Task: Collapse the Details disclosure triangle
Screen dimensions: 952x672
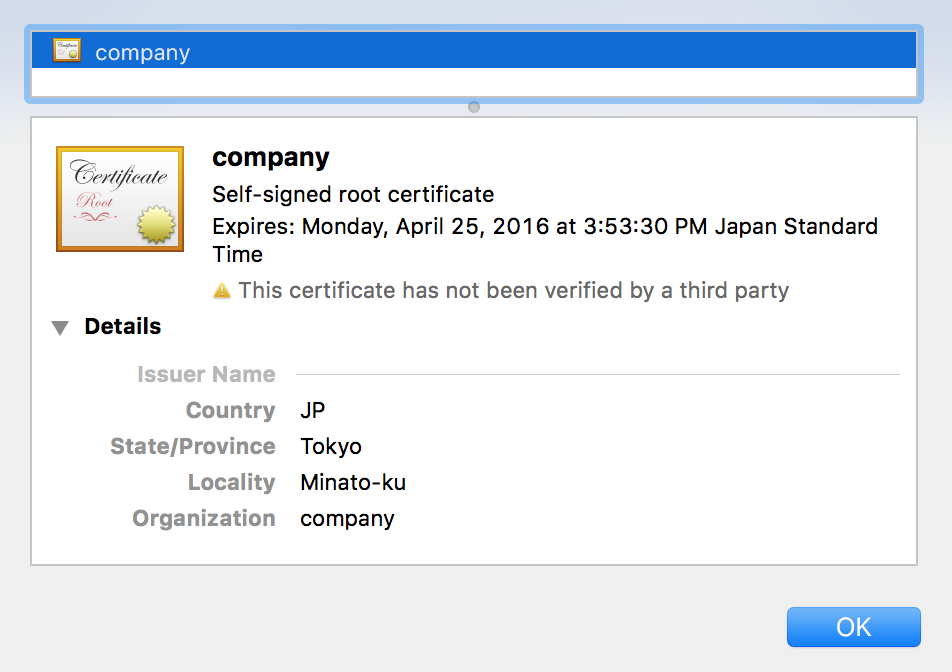Action: pos(61,327)
